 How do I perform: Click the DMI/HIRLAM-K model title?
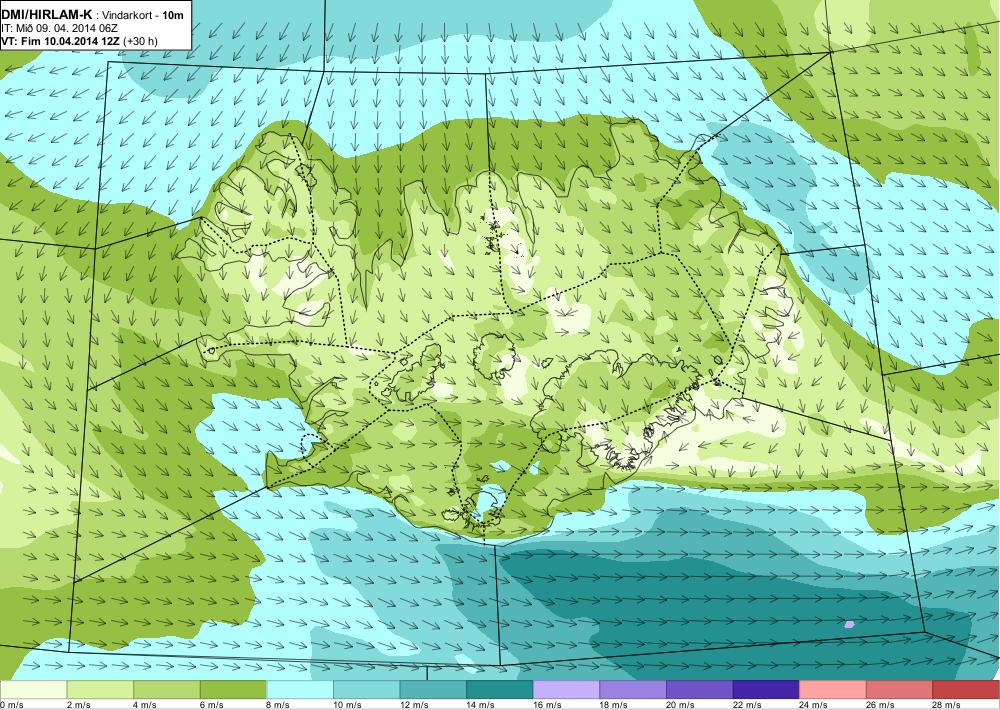coord(46,15)
